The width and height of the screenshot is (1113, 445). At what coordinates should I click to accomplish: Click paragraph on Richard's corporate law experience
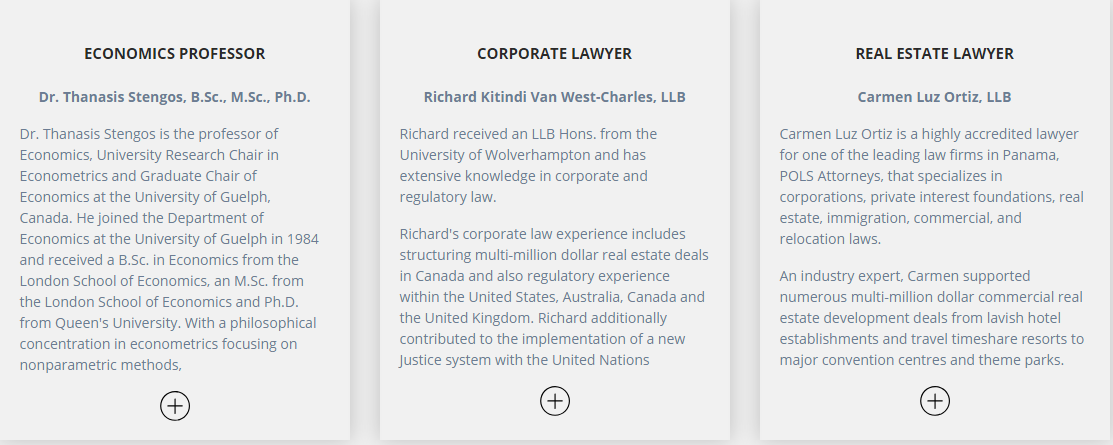554,297
